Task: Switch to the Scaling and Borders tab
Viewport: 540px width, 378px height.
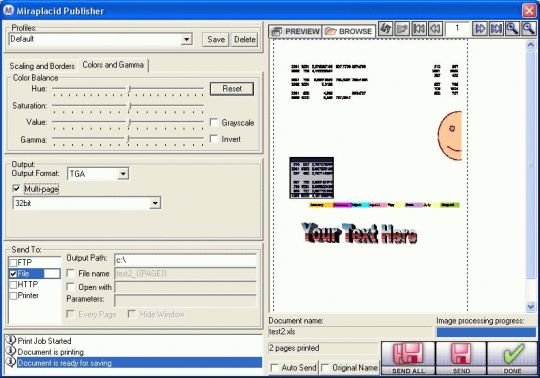Action: coord(42,66)
